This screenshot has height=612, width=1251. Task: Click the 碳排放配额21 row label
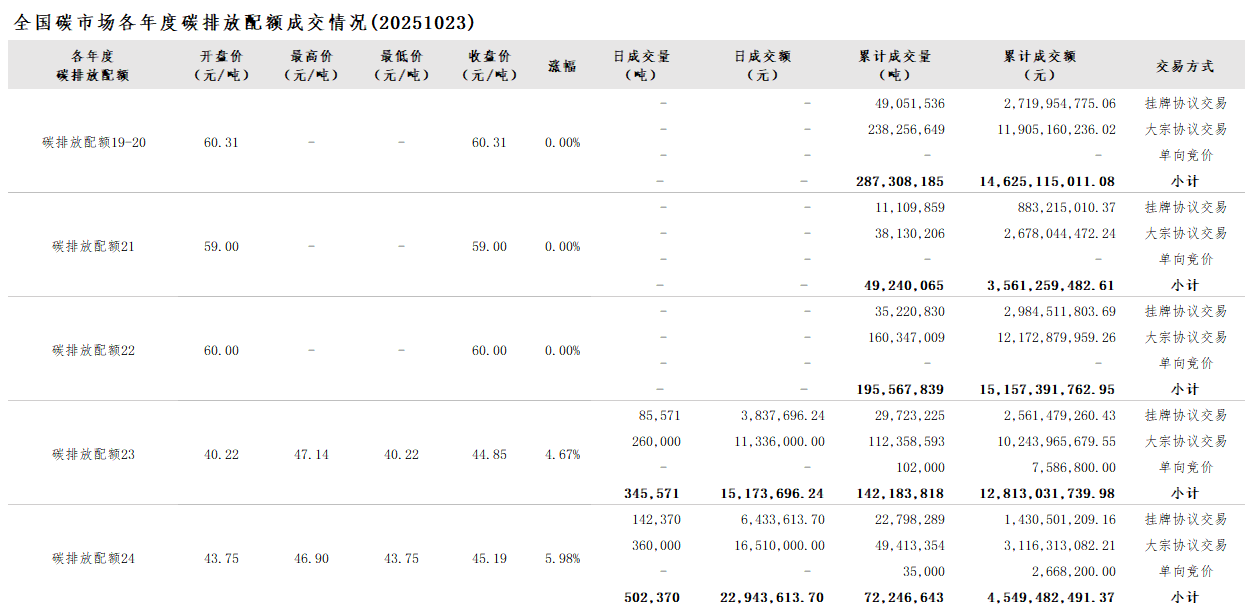[94, 246]
